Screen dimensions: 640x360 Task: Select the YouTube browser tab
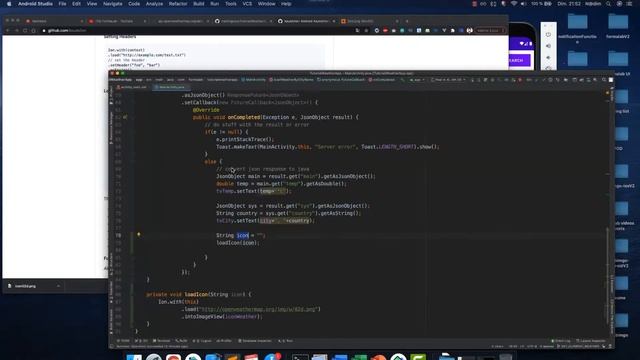118,21
